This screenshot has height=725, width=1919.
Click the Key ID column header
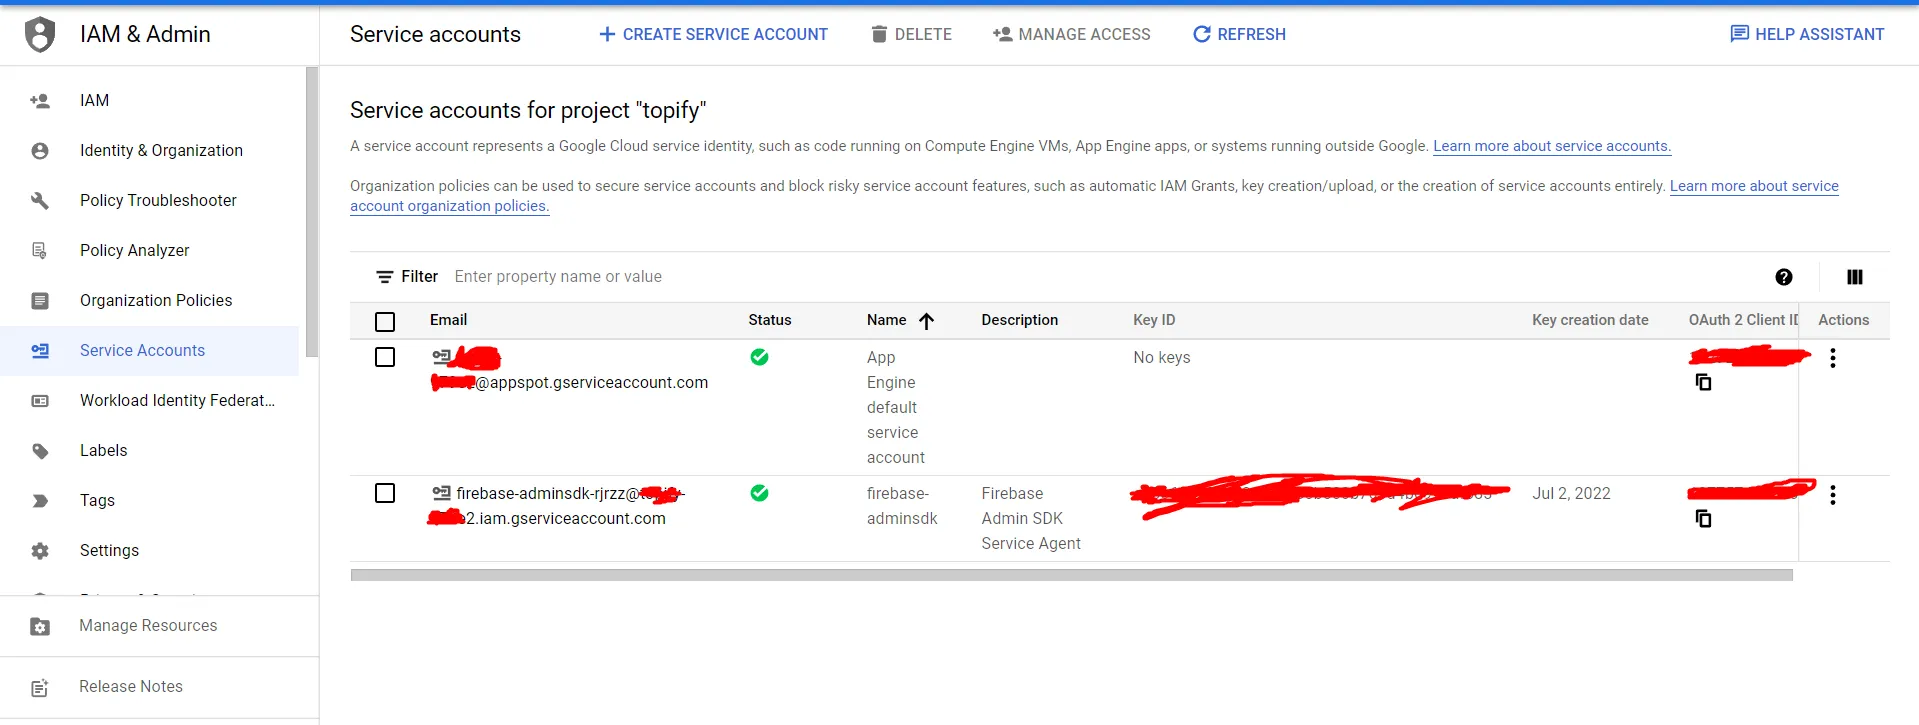point(1154,320)
